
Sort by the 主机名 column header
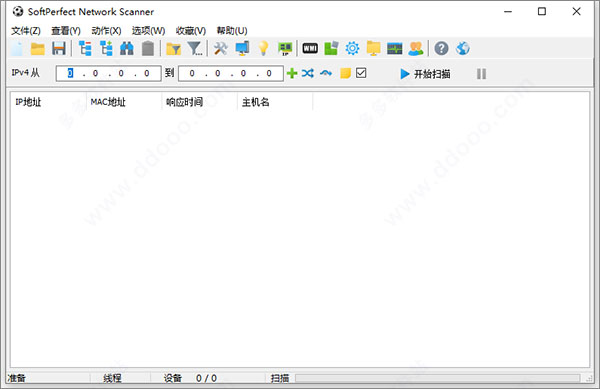point(275,102)
